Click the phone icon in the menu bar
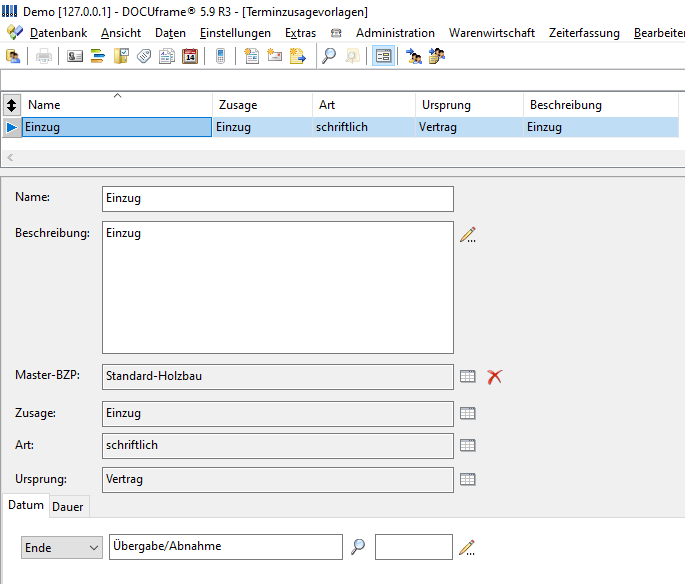 point(336,33)
